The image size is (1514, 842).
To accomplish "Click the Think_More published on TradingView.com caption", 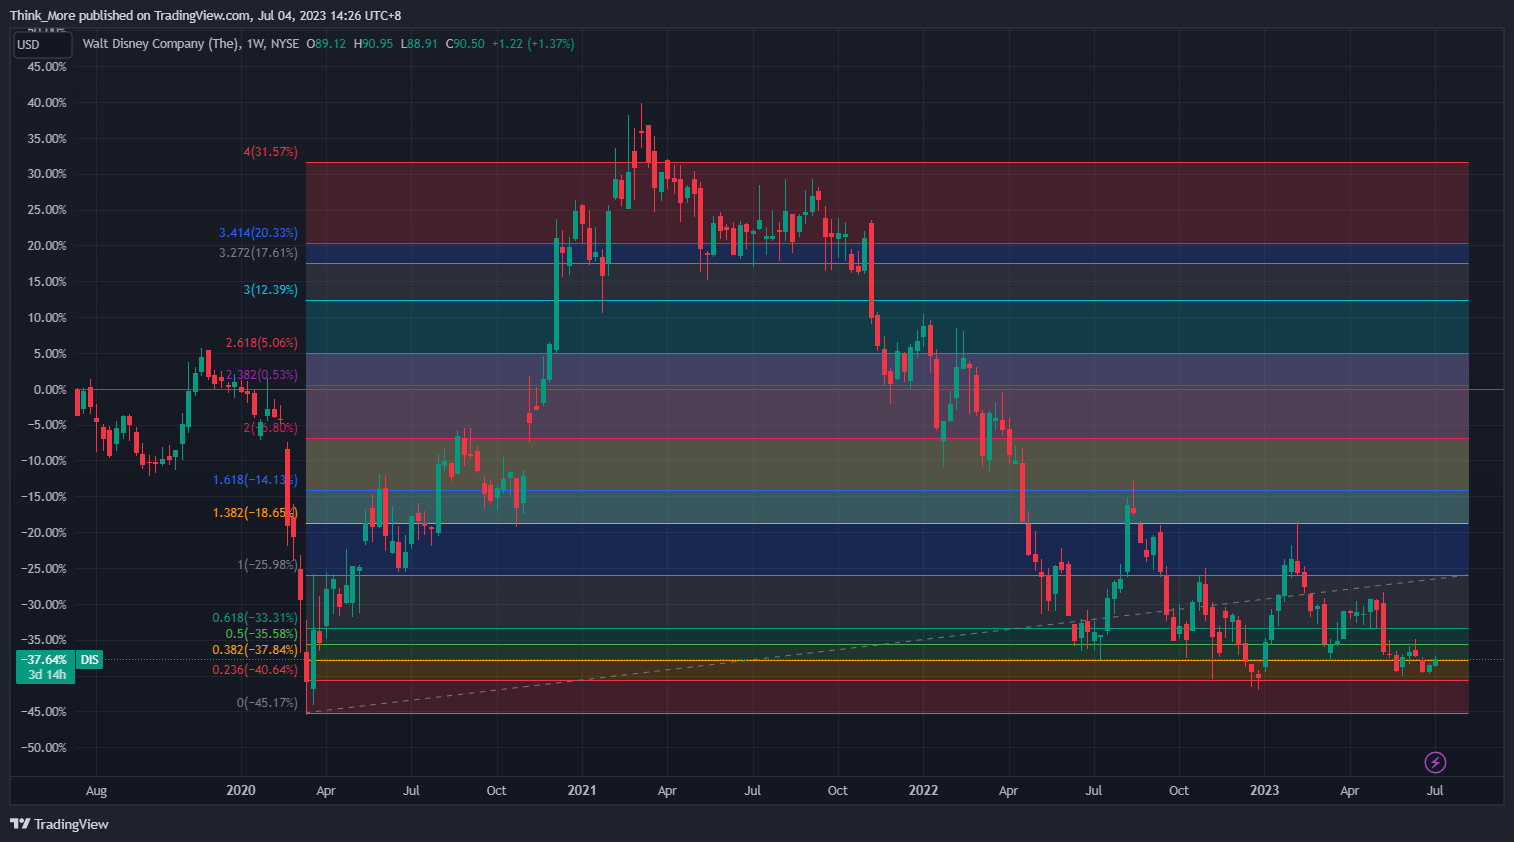I will point(205,15).
